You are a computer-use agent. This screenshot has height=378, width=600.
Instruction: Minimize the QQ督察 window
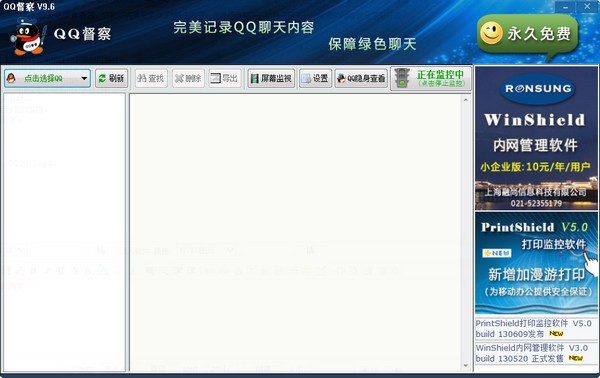(565, 7)
